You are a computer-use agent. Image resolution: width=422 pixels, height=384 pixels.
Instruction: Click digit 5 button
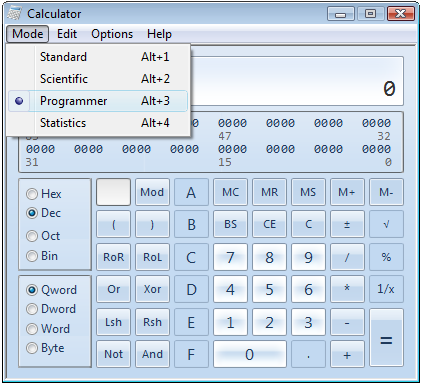coord(269,289)
